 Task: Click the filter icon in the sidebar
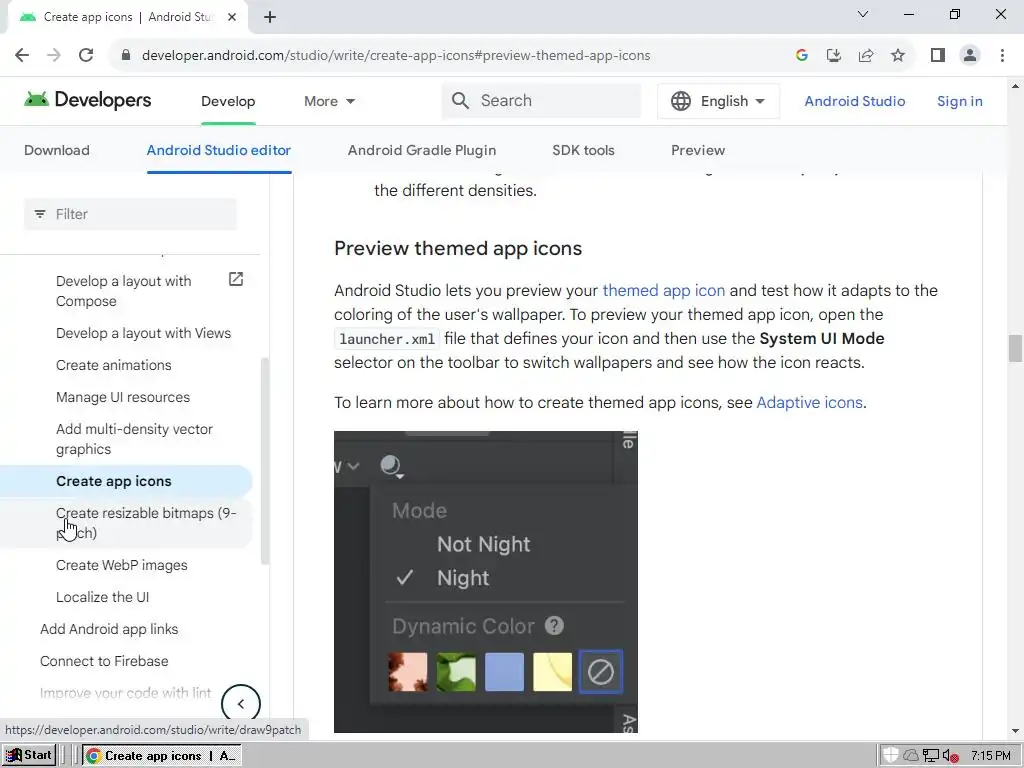40,214
